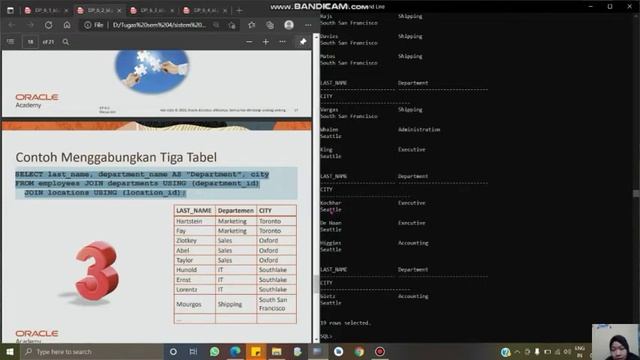Open Cortana from the taskbar
This screenshot has height=360, width=640.
pyautogui.click(x=173, y=351)
